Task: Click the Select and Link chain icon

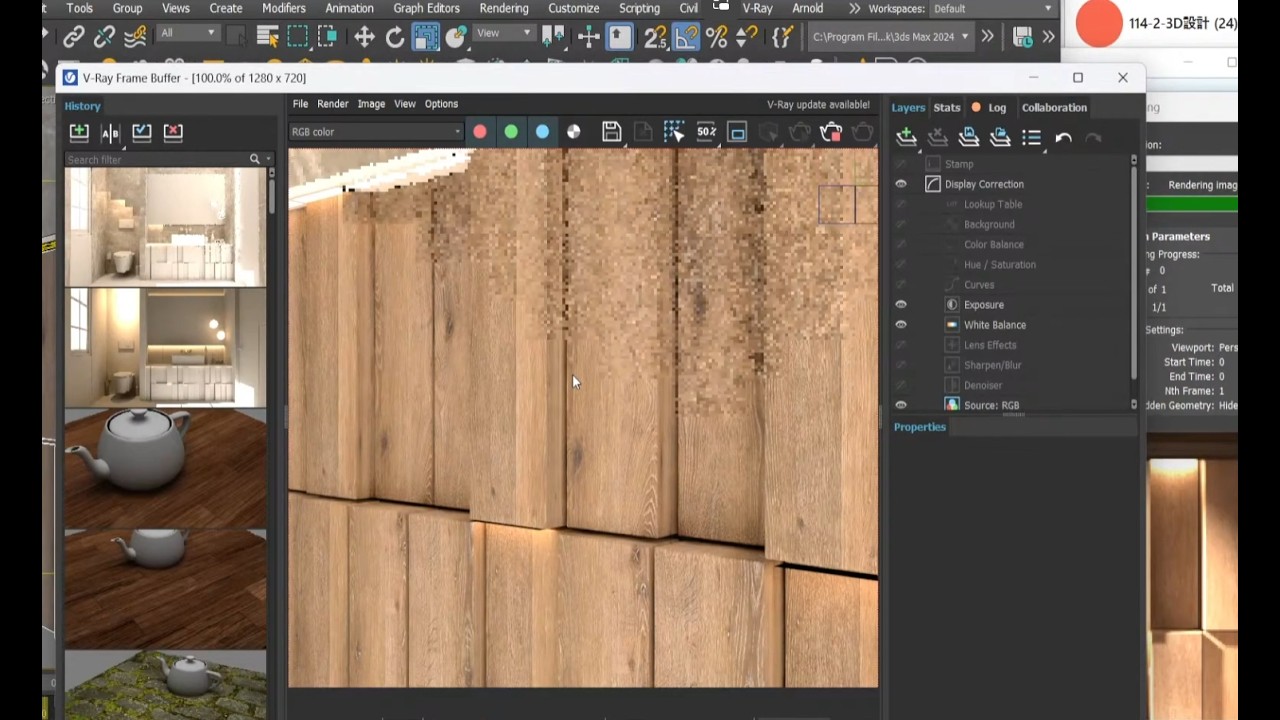Action: point(73,37)
